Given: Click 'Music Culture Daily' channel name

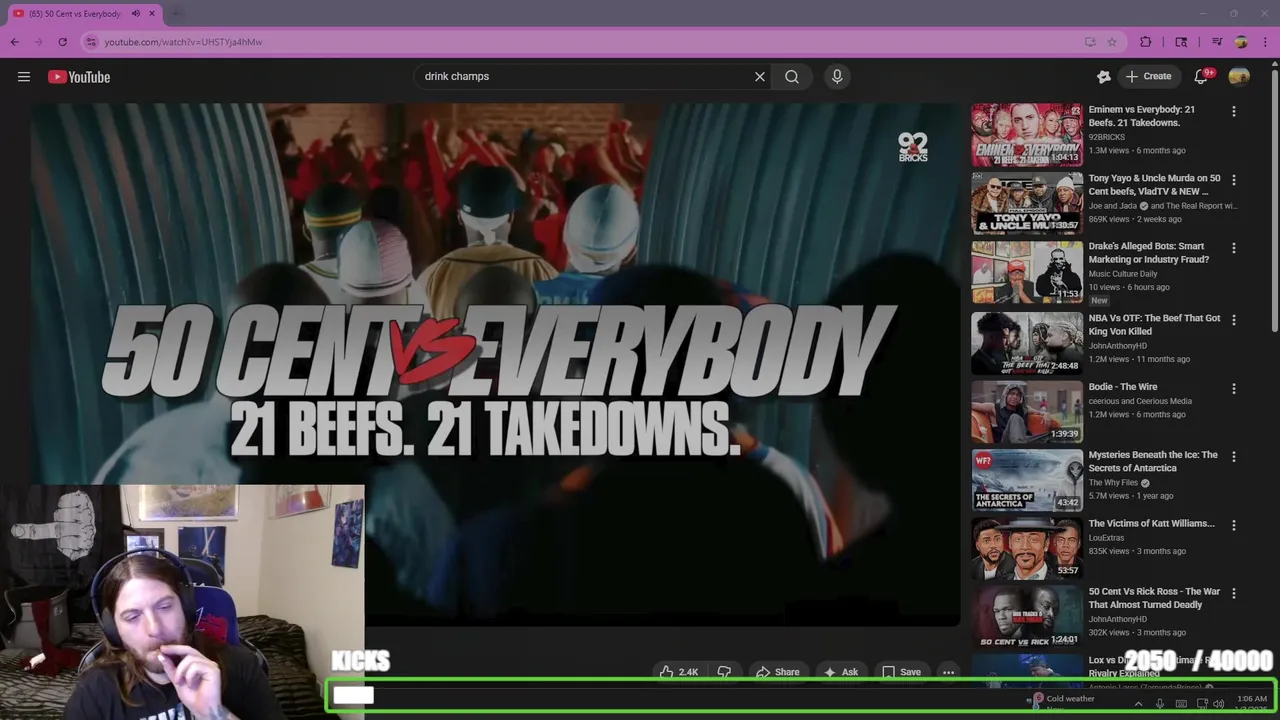Looking at the screenshot, I should tap(1123, 274).
